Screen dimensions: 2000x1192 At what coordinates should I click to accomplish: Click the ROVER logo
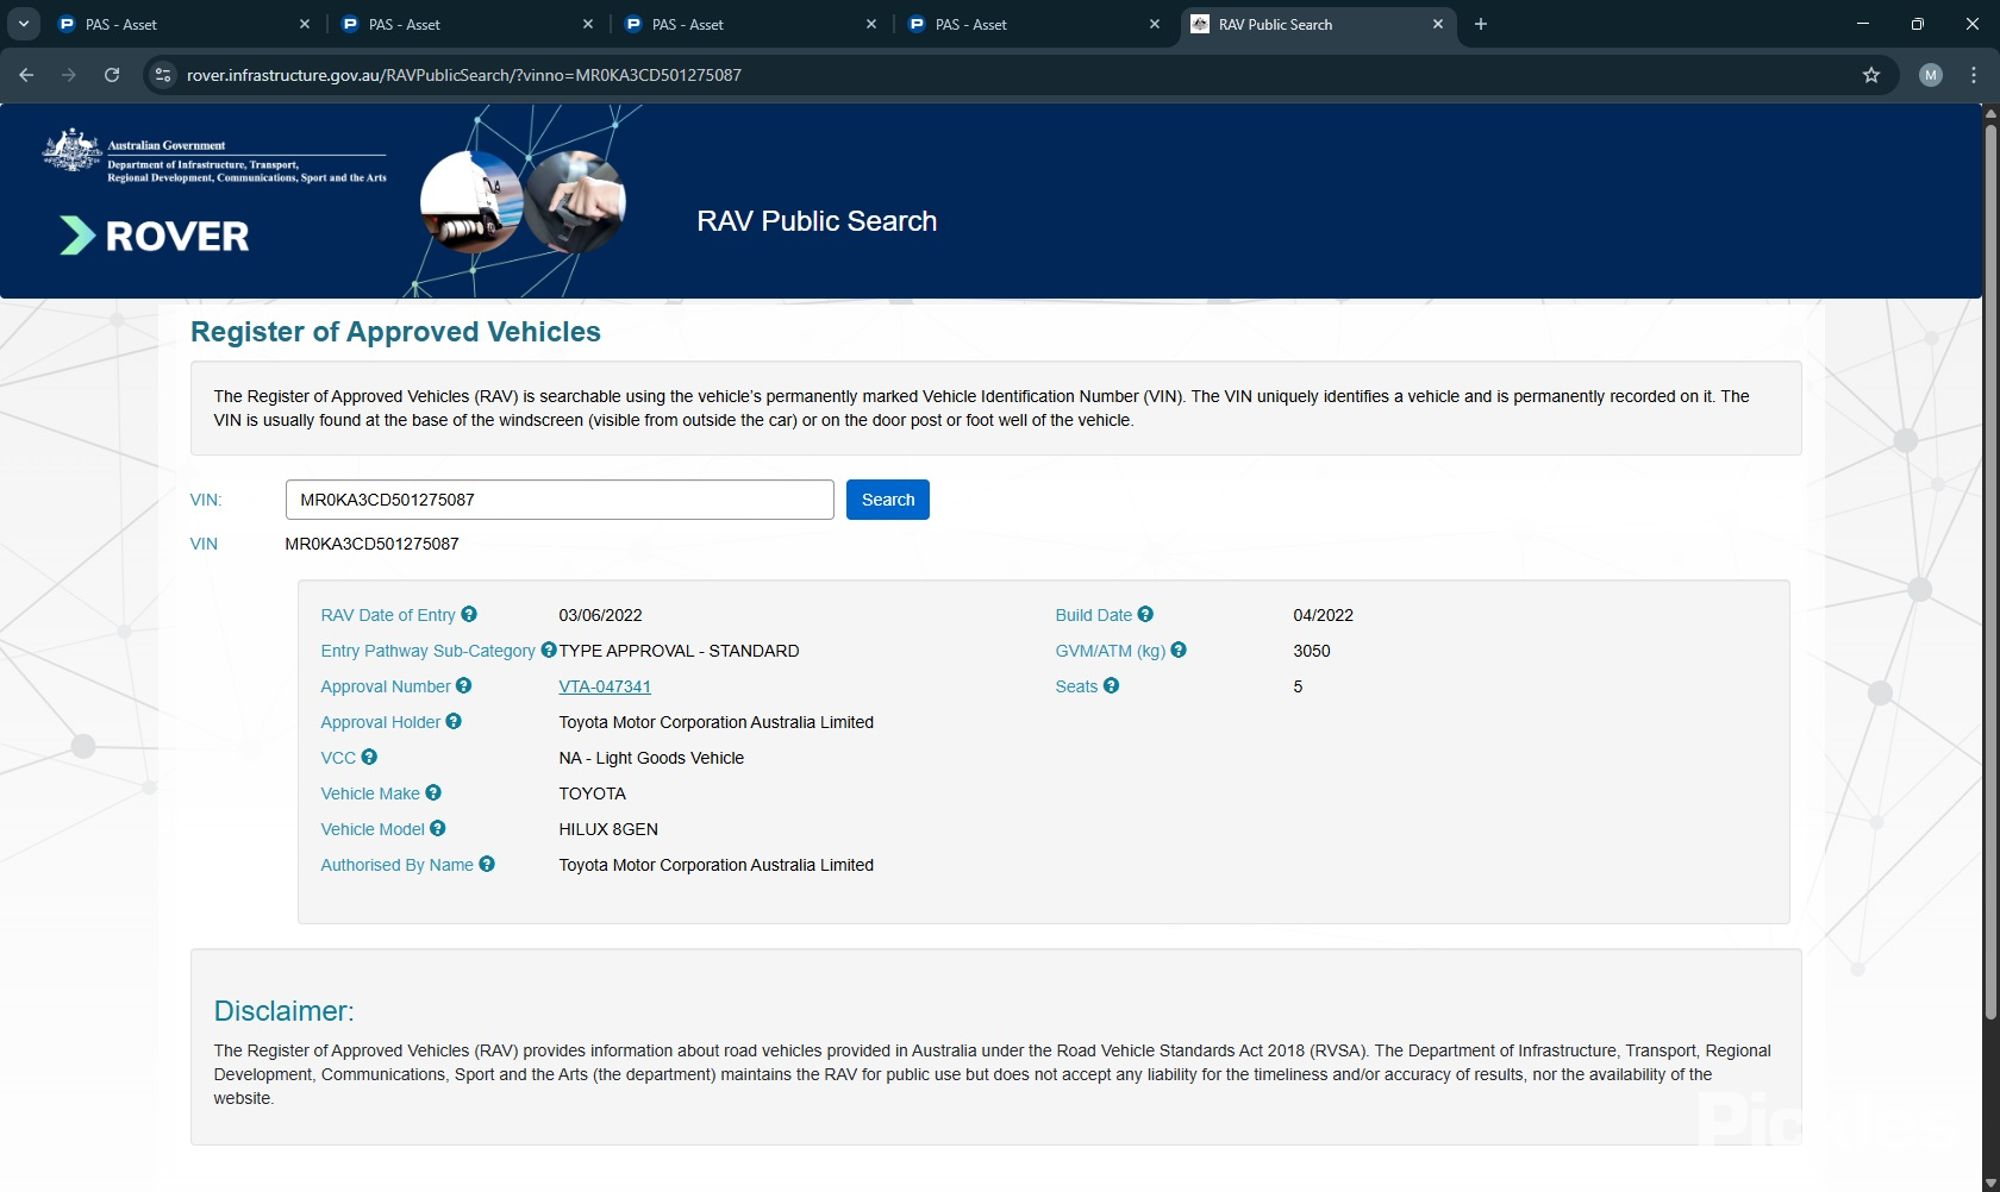point(155,236)
